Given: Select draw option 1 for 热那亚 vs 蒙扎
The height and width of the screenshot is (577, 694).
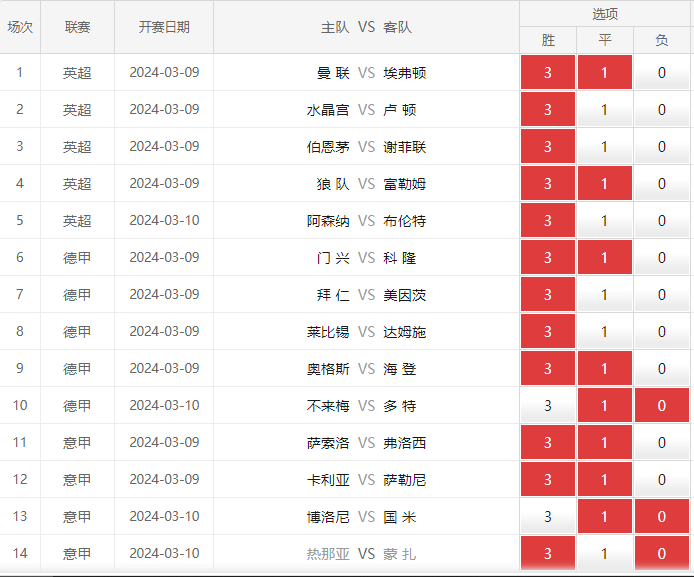Looking at the screenshot, I should 605,553.
